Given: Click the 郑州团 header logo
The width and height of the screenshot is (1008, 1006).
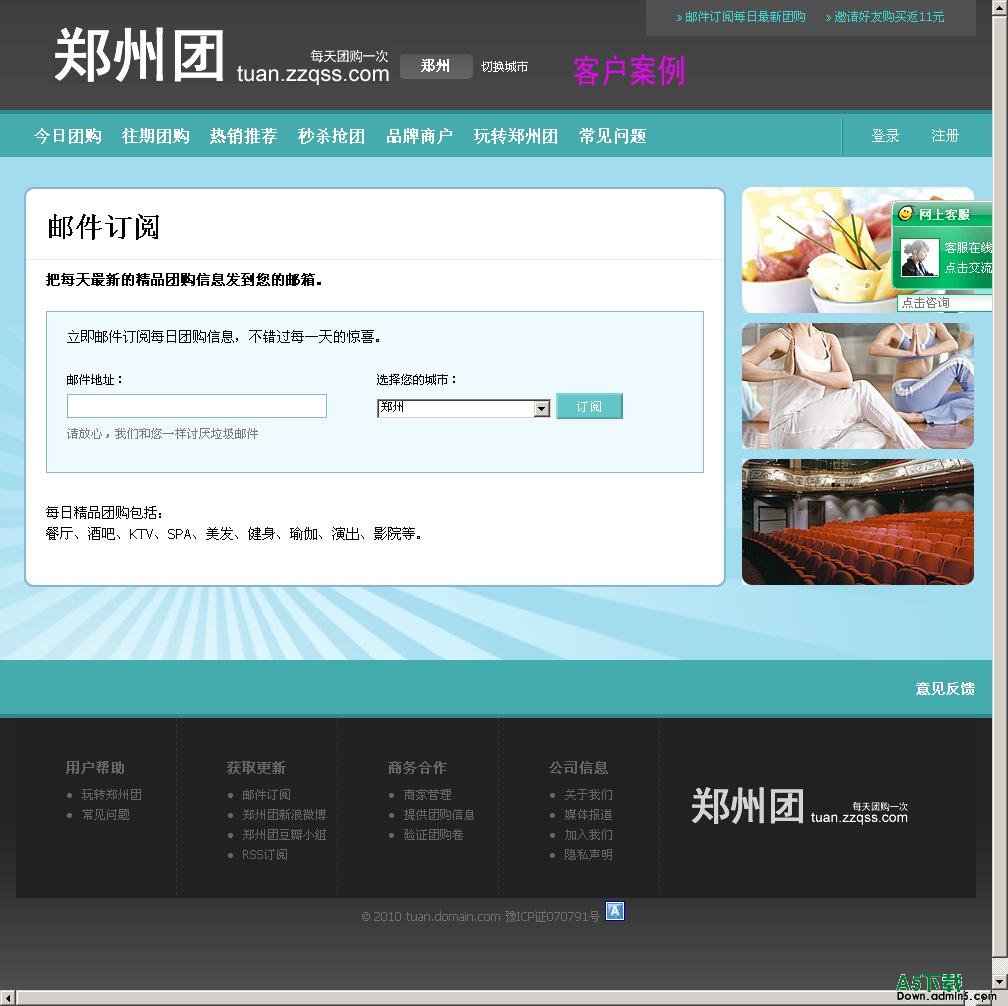Looking at the screenshot, I should 222,55.
